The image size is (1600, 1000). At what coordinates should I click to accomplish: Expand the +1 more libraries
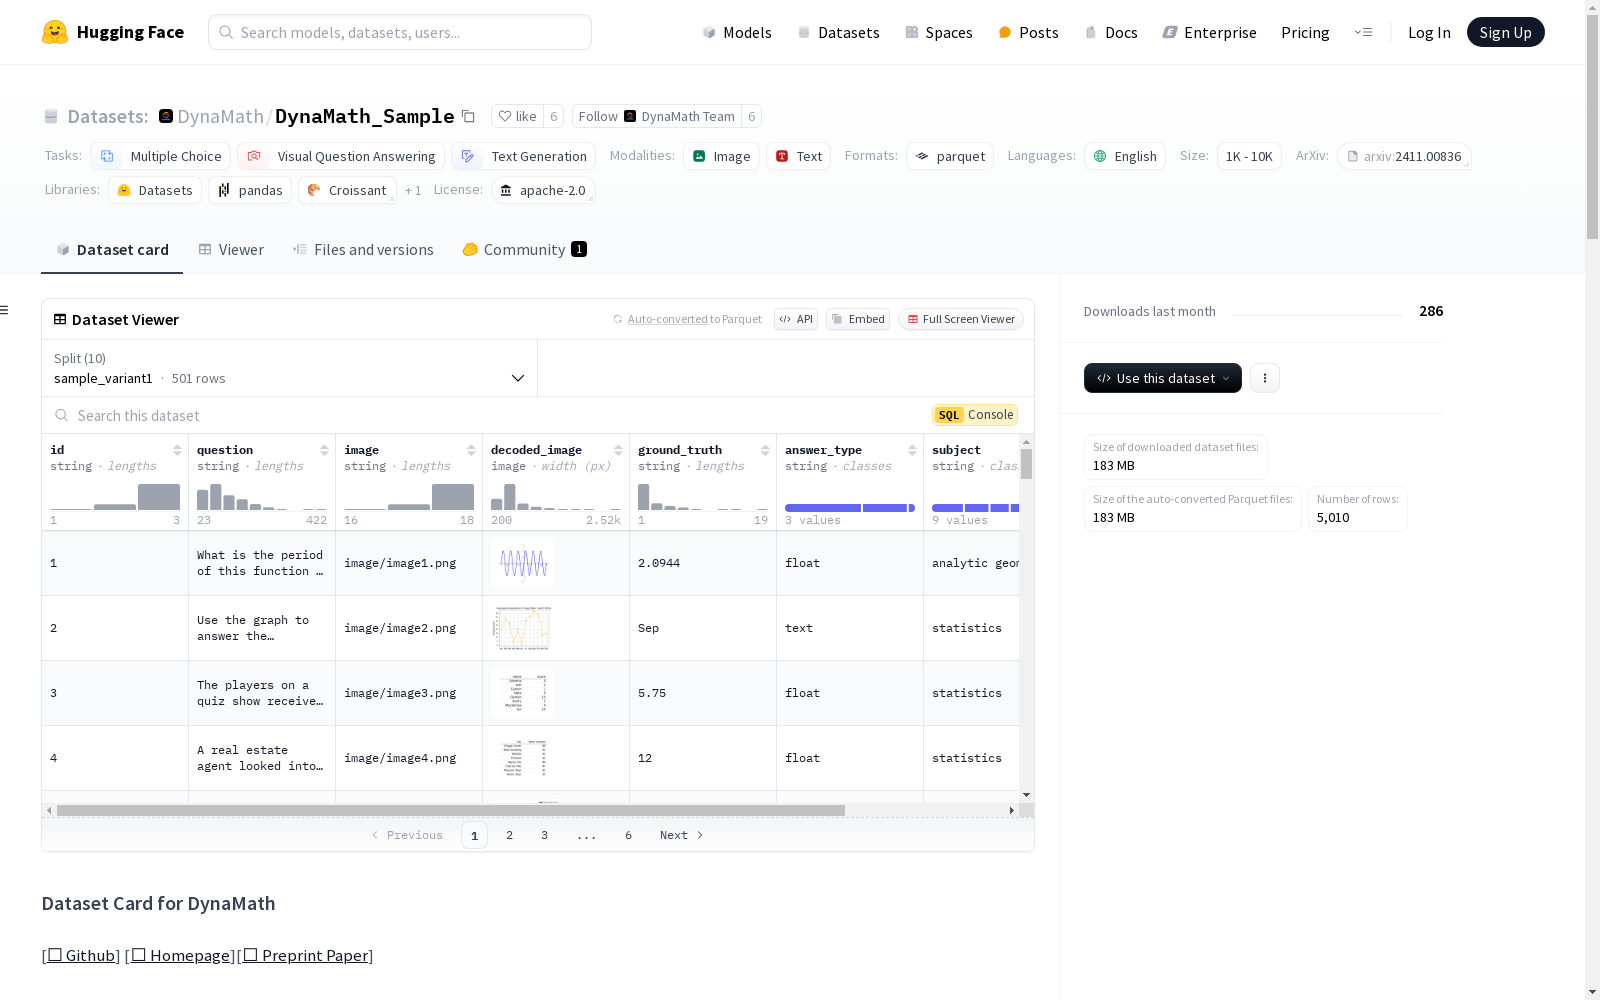(413, 190)
